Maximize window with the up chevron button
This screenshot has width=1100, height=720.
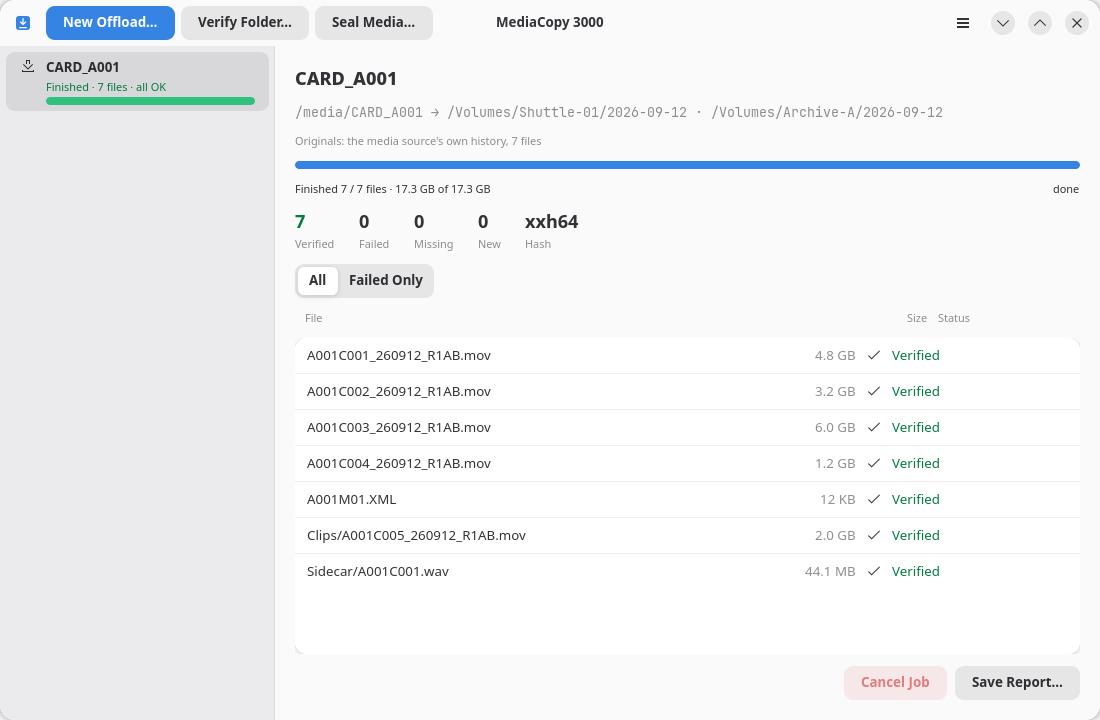(1040, 23)
